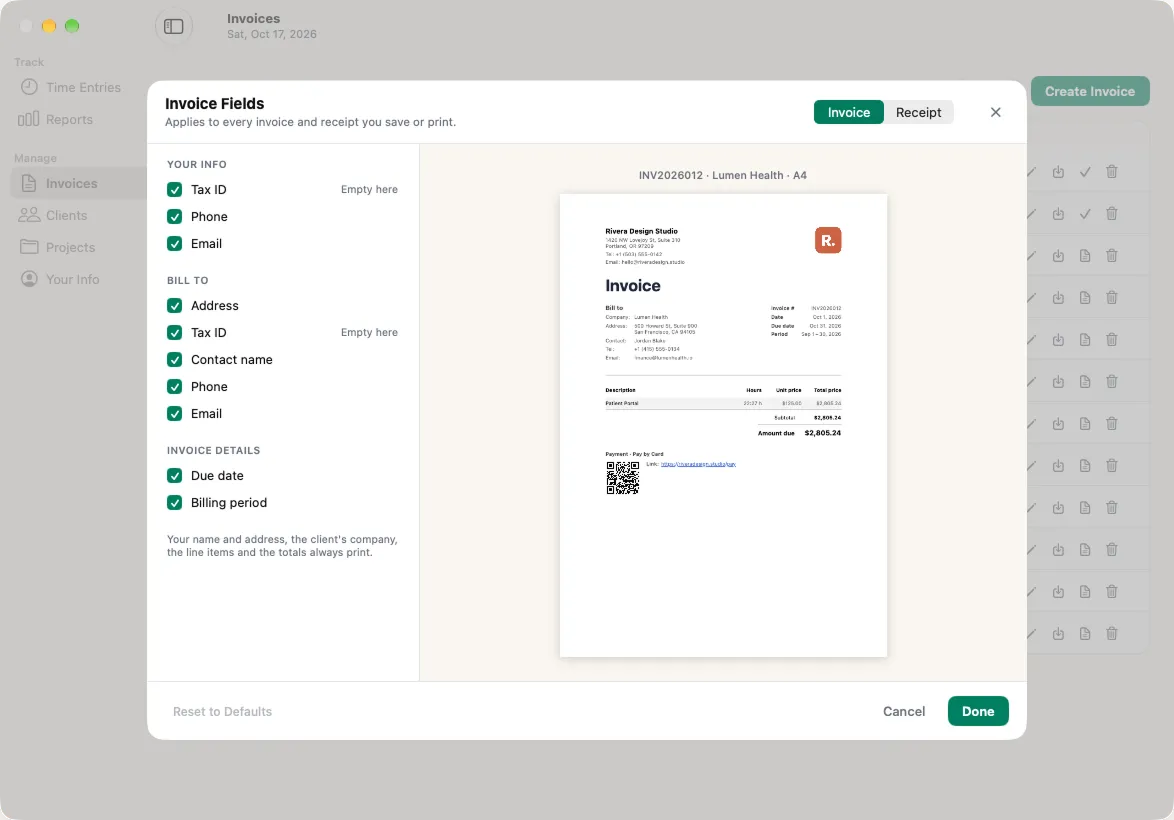Click the QR code in the invoice preview
The image size is (1174, 820).
pos(622,478)
